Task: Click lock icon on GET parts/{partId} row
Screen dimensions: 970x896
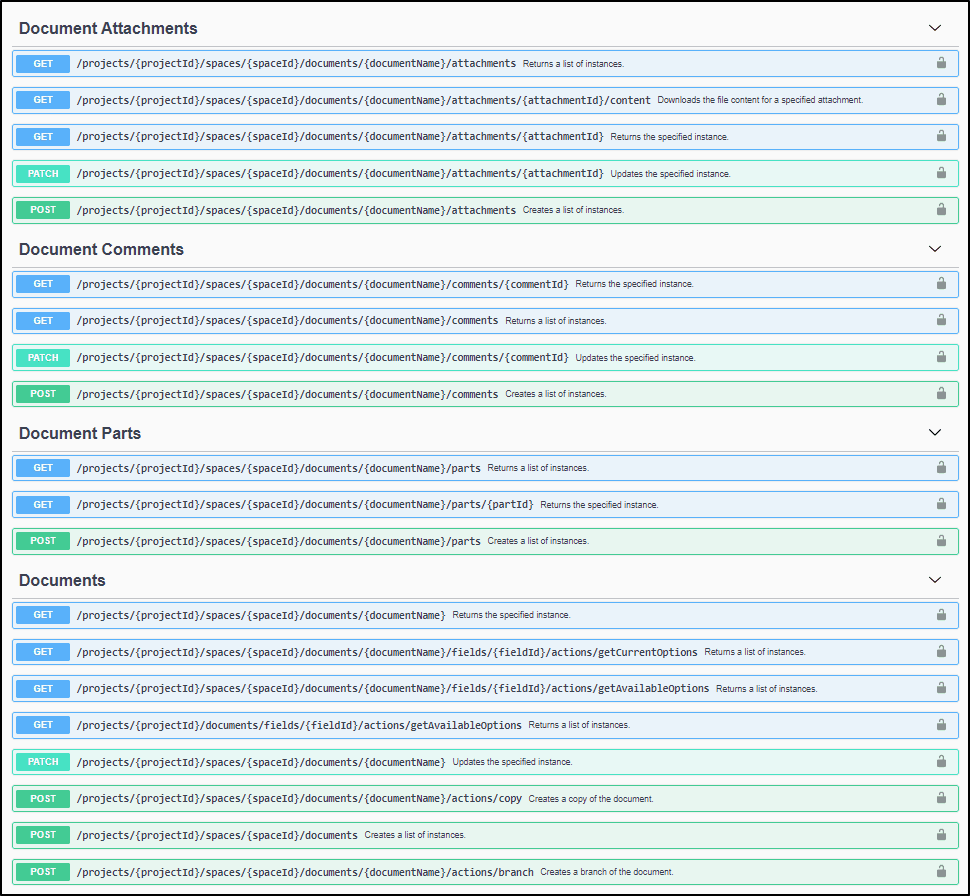Action: pyautogui.click(x=941, y=504)
